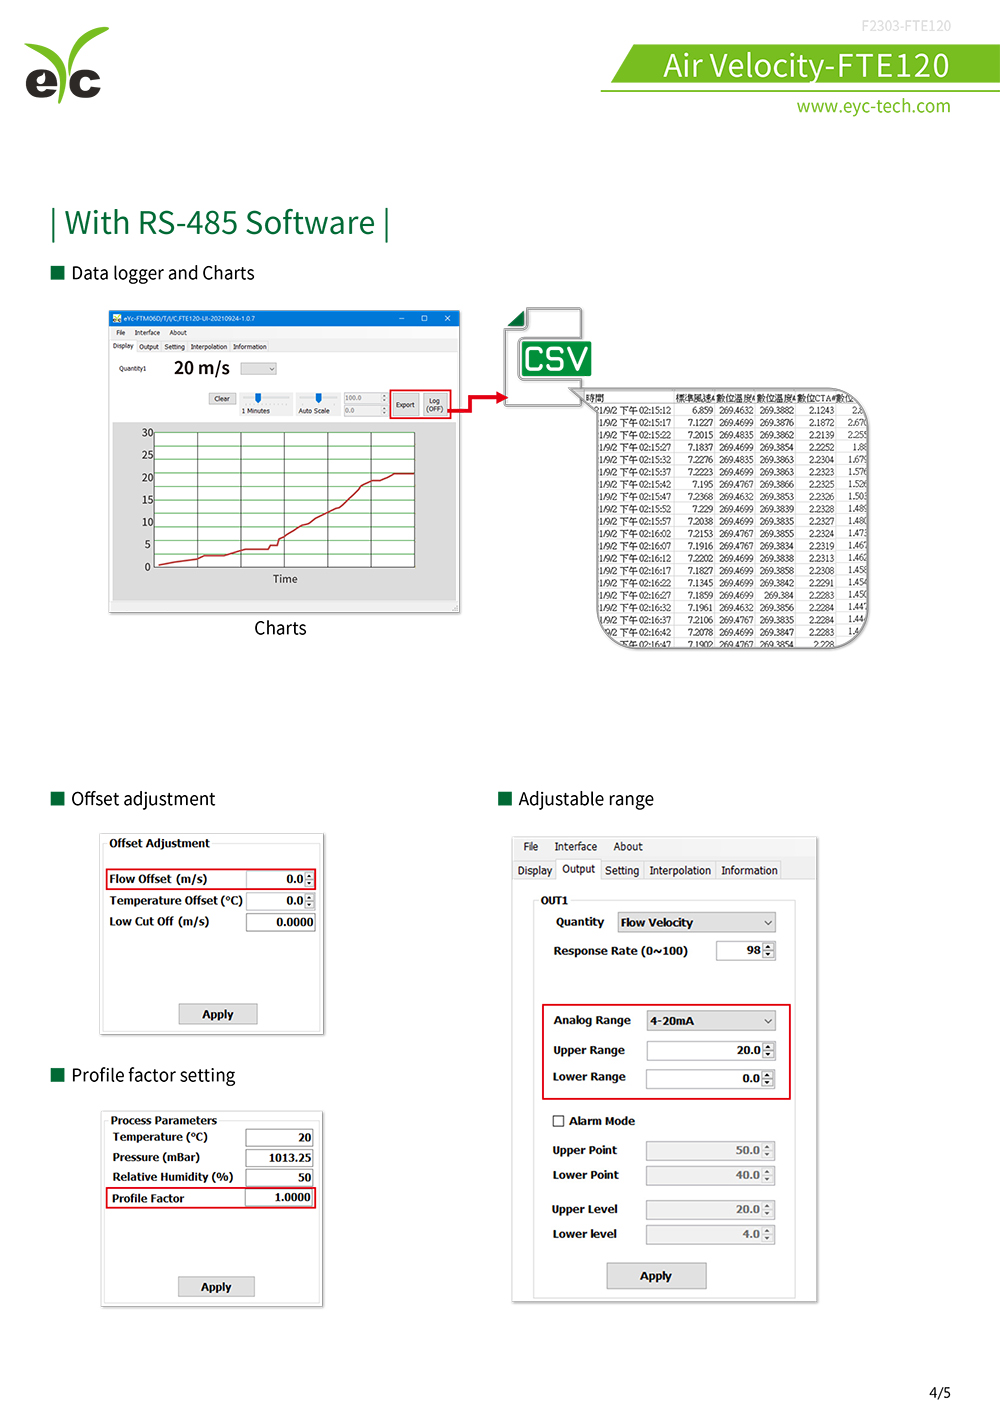This screenshot has width=1000, height=1401.
Task: Click the Temperature Offset spinner arrows
Action: [309, 901]
